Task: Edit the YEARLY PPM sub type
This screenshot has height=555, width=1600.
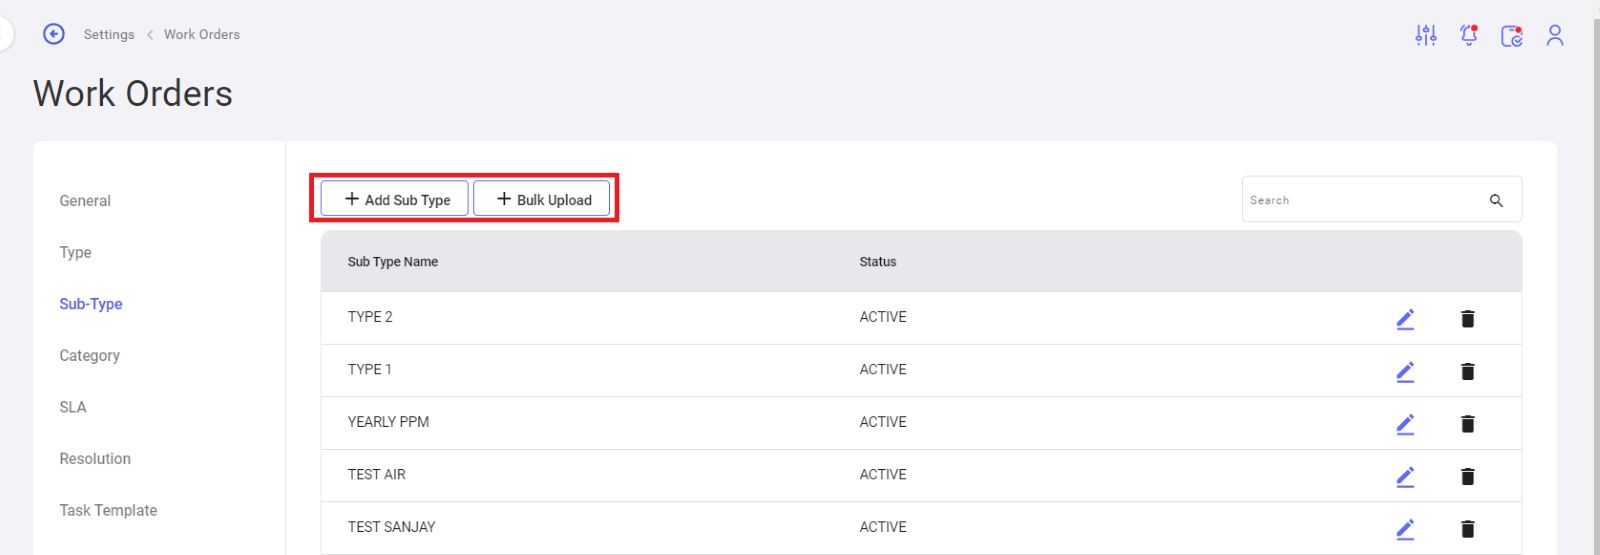Action: point(1405,424)
